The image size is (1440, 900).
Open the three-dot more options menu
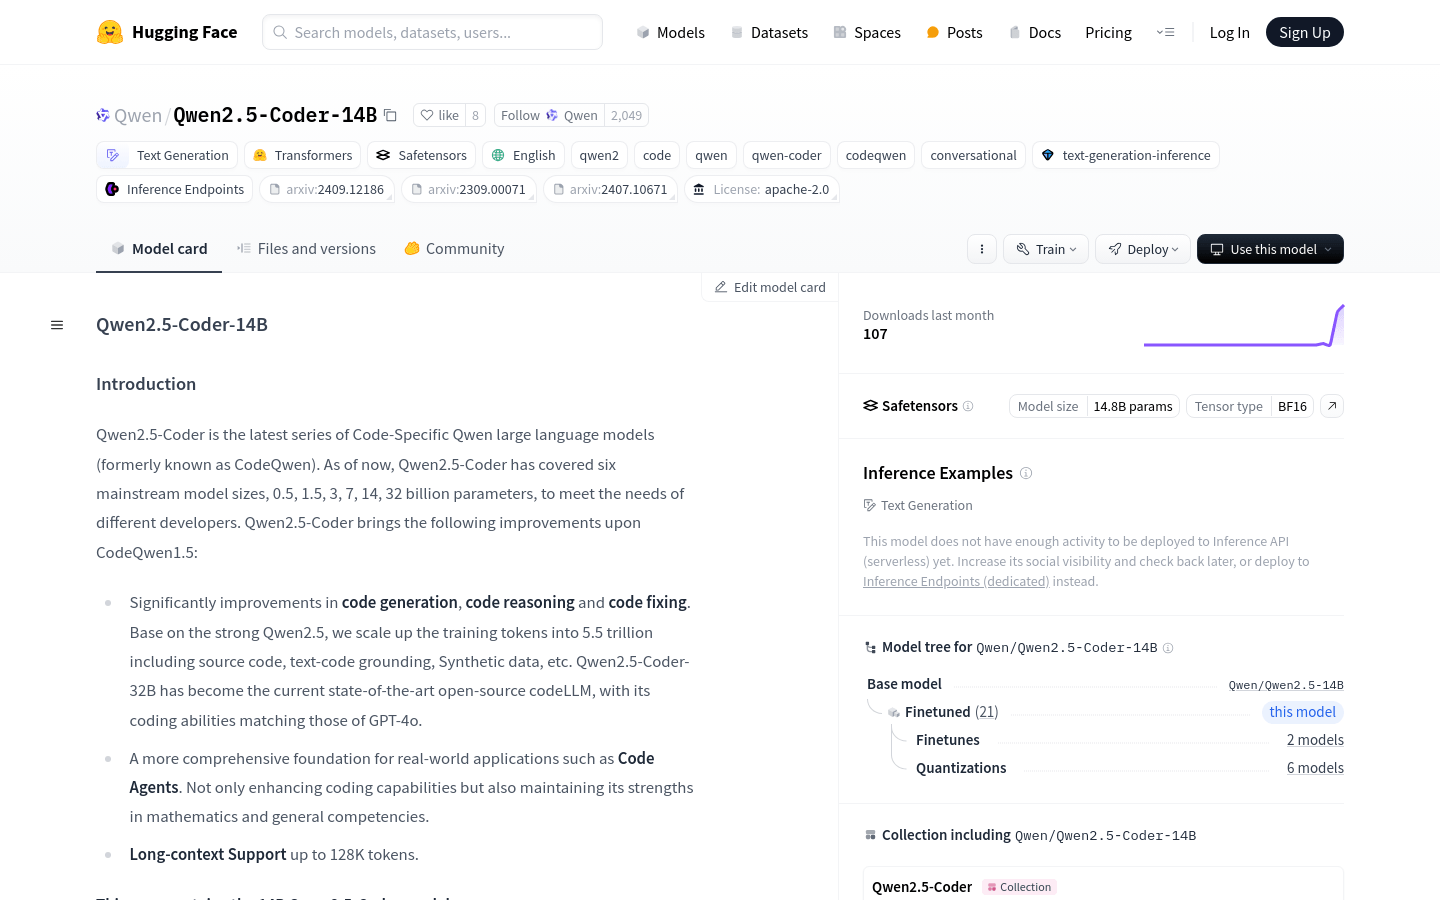click(982, 249)
